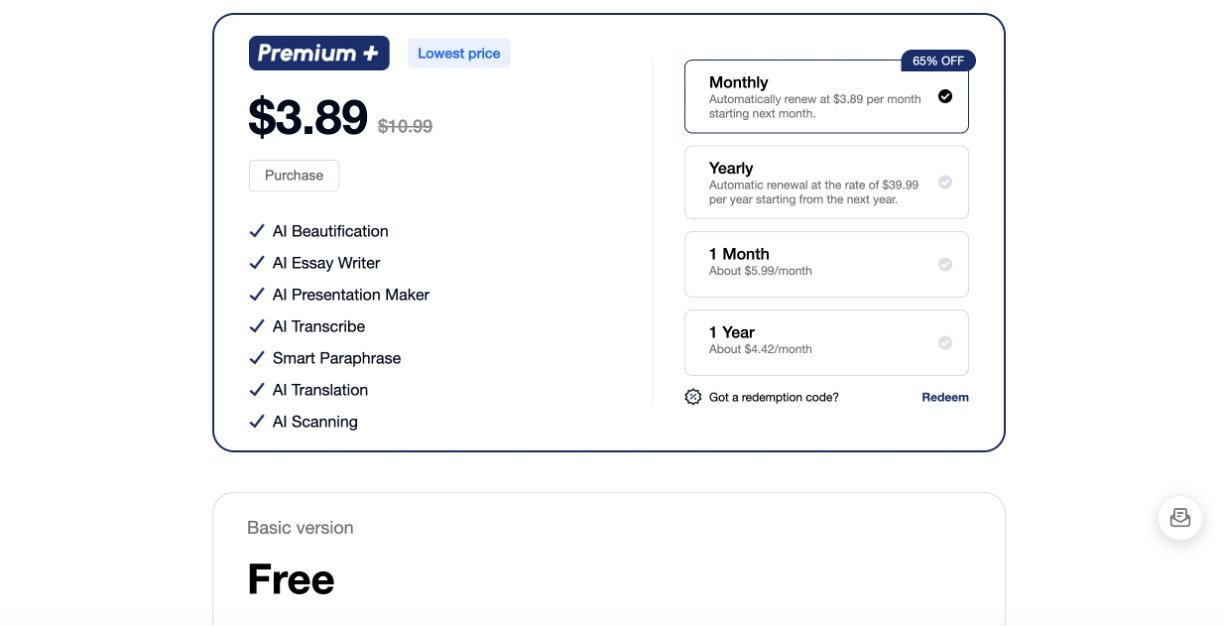Click the crossed-out $10.99 price

click(x=405, y=126)
